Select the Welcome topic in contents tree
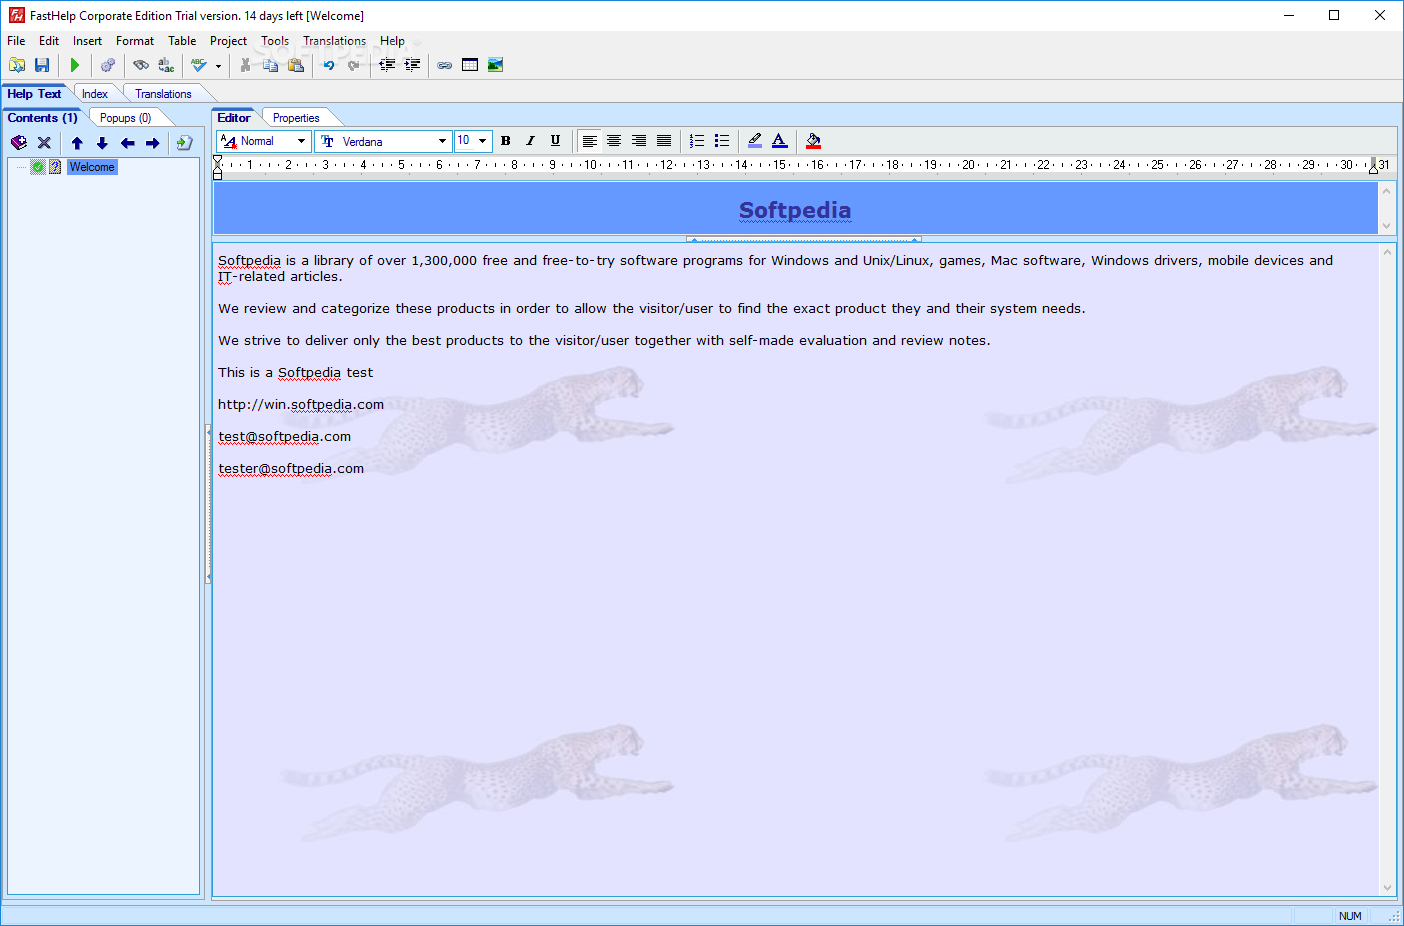 [x=92, y=167]
